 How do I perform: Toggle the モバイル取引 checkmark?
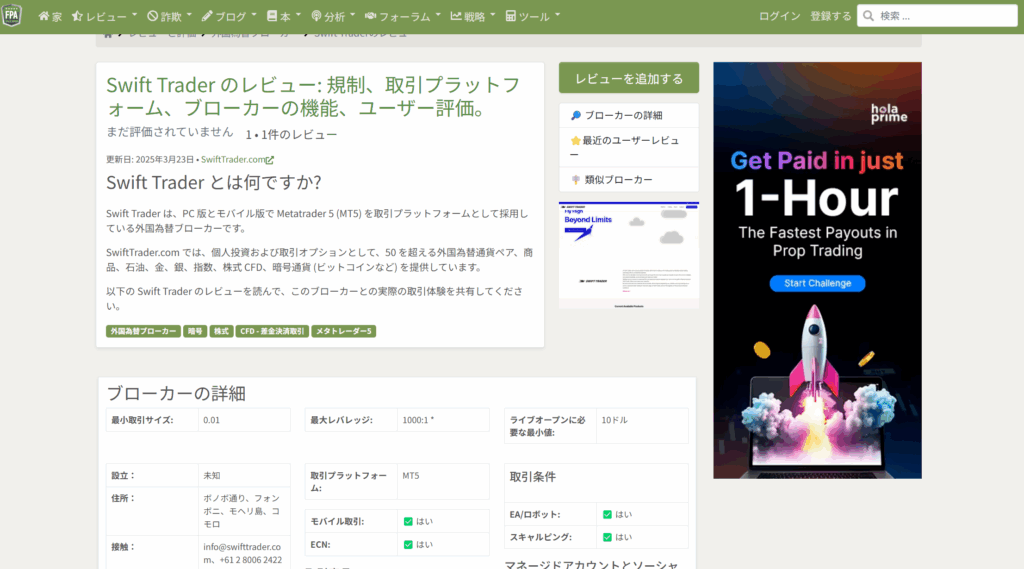coord(408,521)
